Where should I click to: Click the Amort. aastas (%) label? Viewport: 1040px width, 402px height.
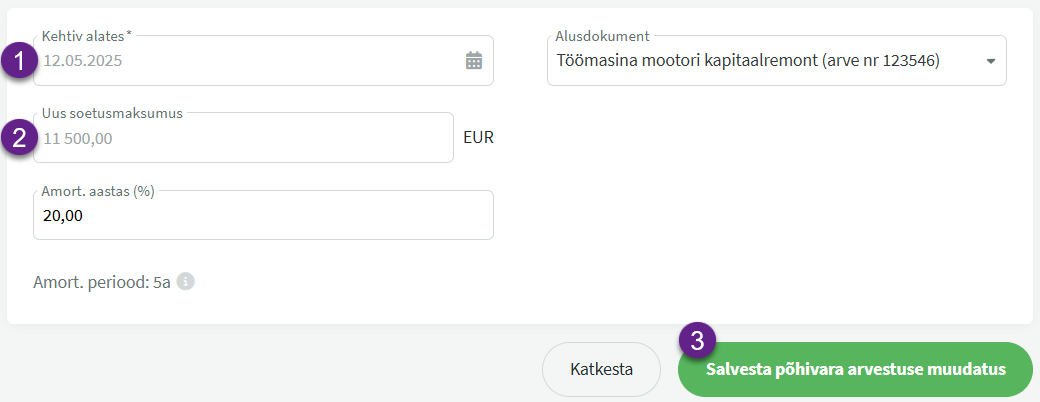click(x=98, y=192)
